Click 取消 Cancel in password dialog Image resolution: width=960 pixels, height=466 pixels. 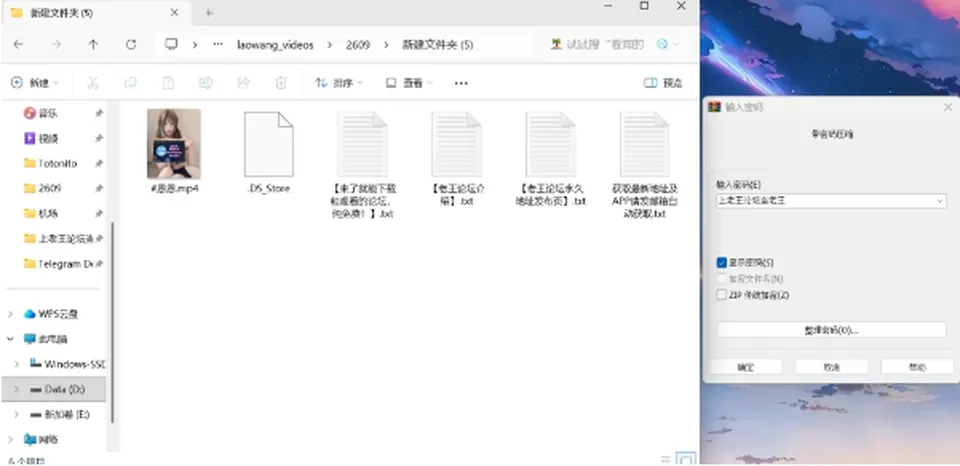(x=831, y=367)
